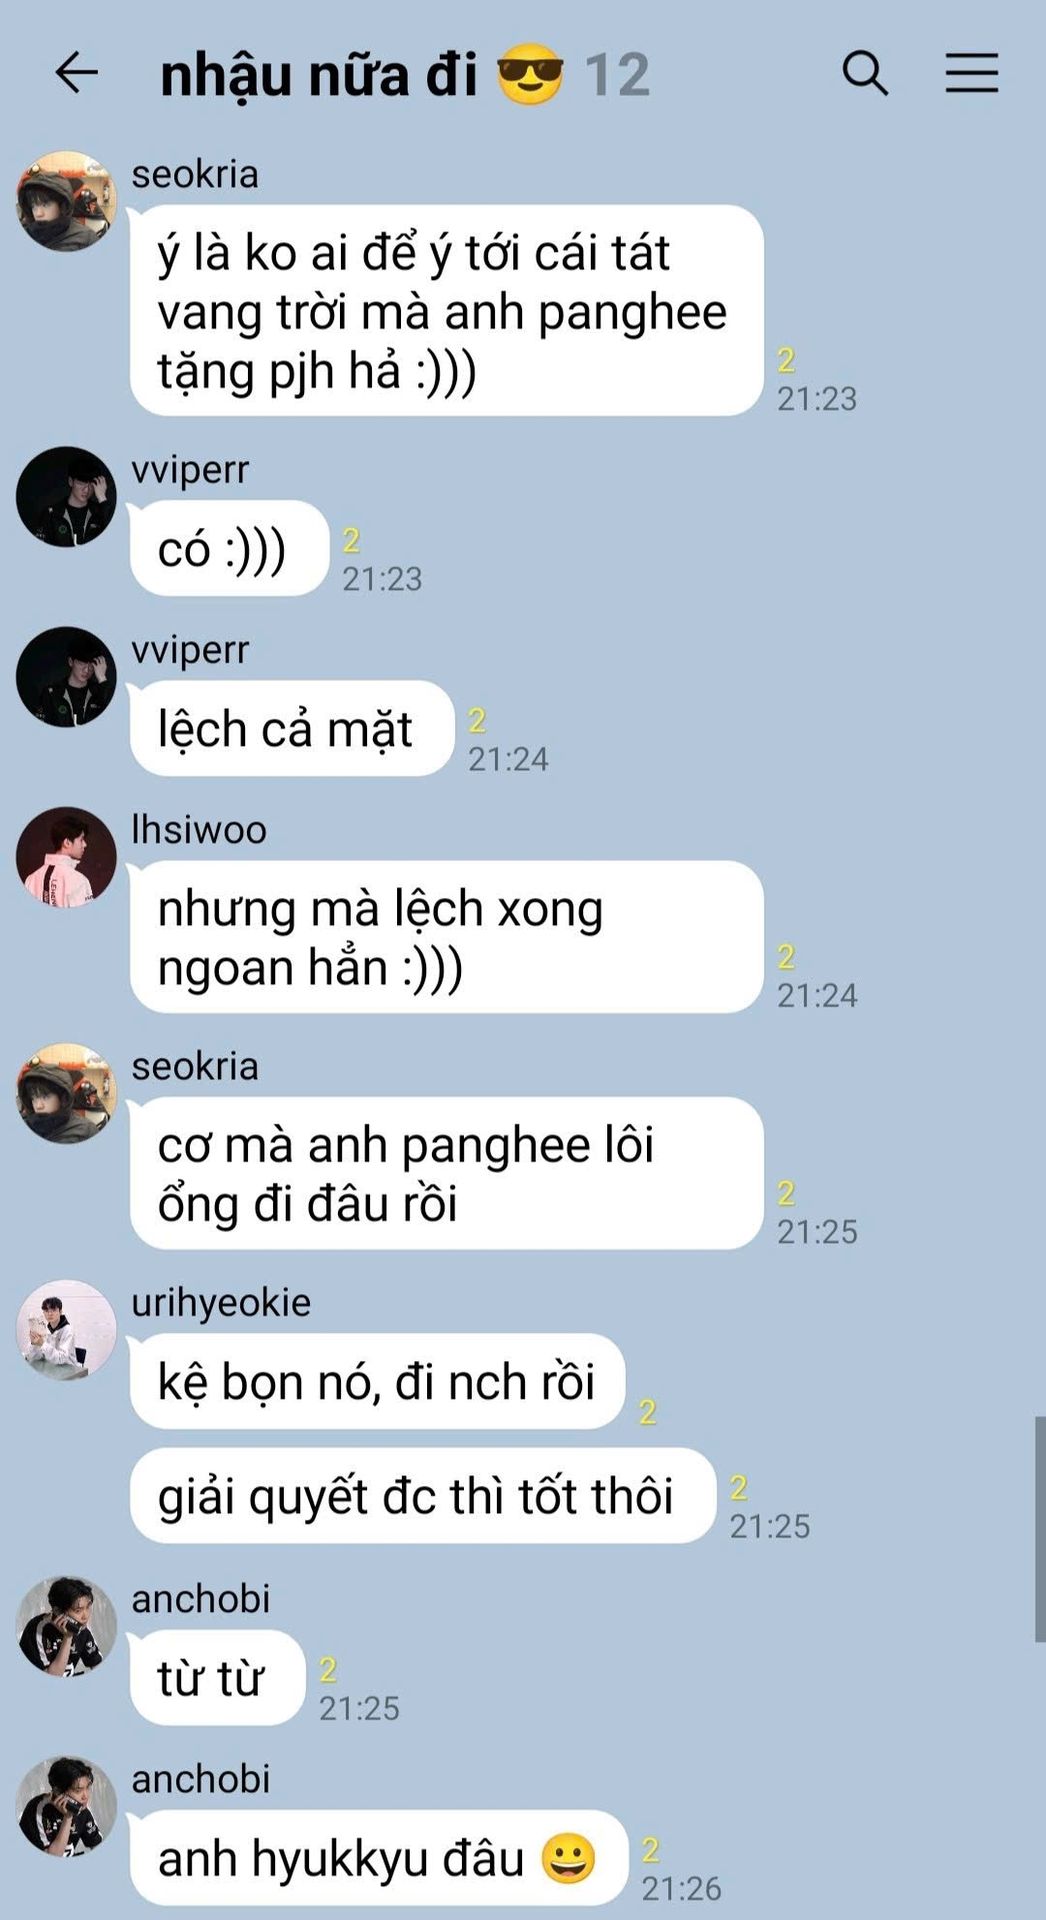Open the chat search magnifier

tap(865, 73)
